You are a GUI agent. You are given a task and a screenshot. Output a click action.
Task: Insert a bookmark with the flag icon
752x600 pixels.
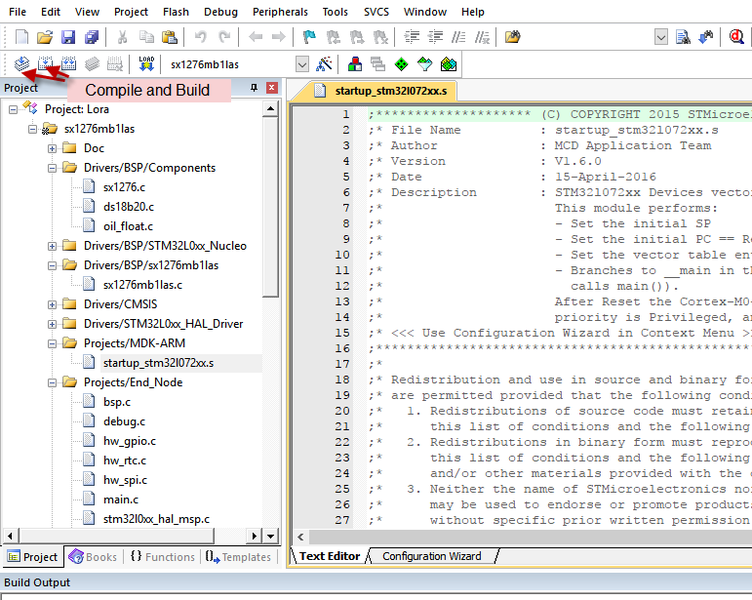point(309,37)
